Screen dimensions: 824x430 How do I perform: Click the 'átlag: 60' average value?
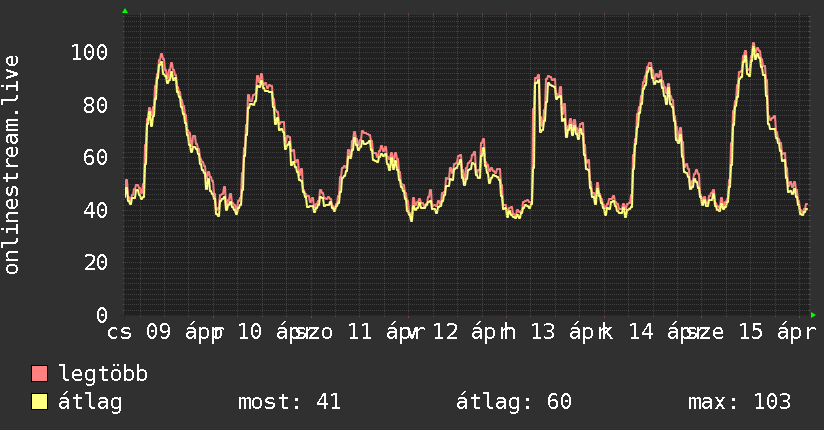(x=513, y=402)
